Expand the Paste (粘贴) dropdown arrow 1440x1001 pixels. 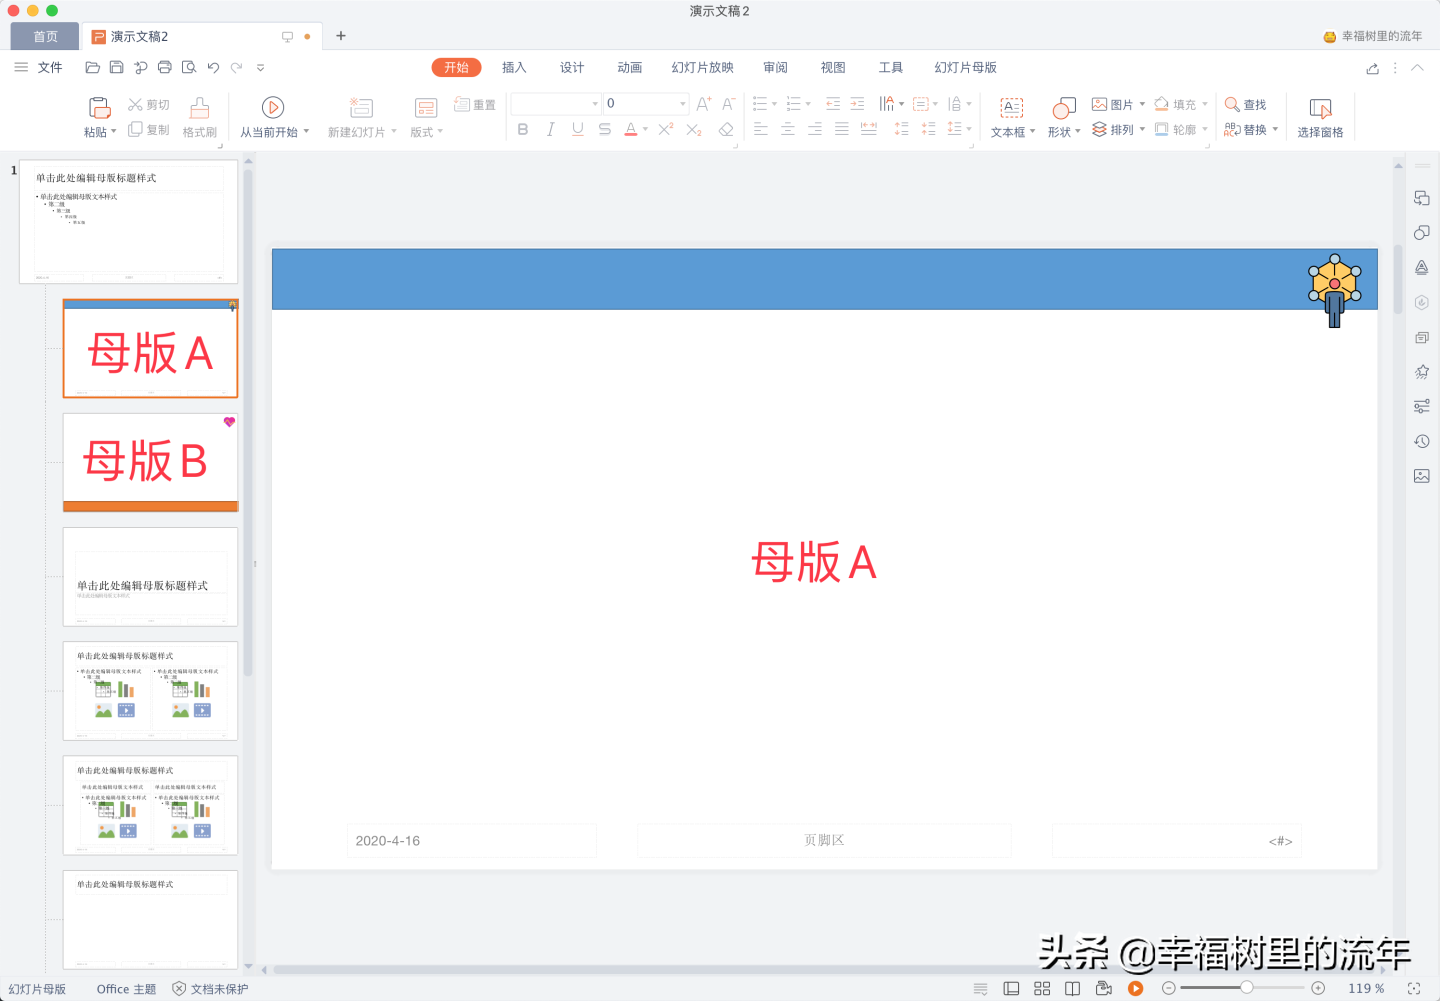(x=114, y=132)
